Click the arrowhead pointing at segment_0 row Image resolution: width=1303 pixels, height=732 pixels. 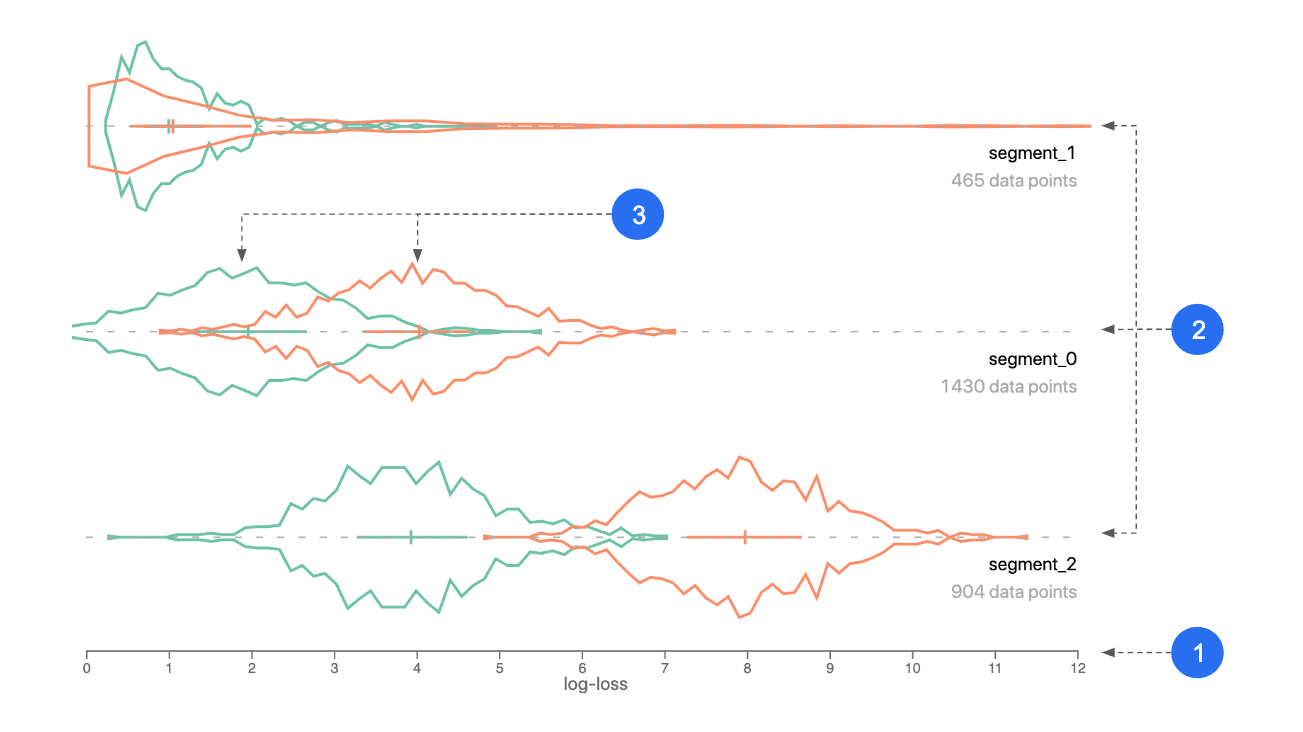1109,329
